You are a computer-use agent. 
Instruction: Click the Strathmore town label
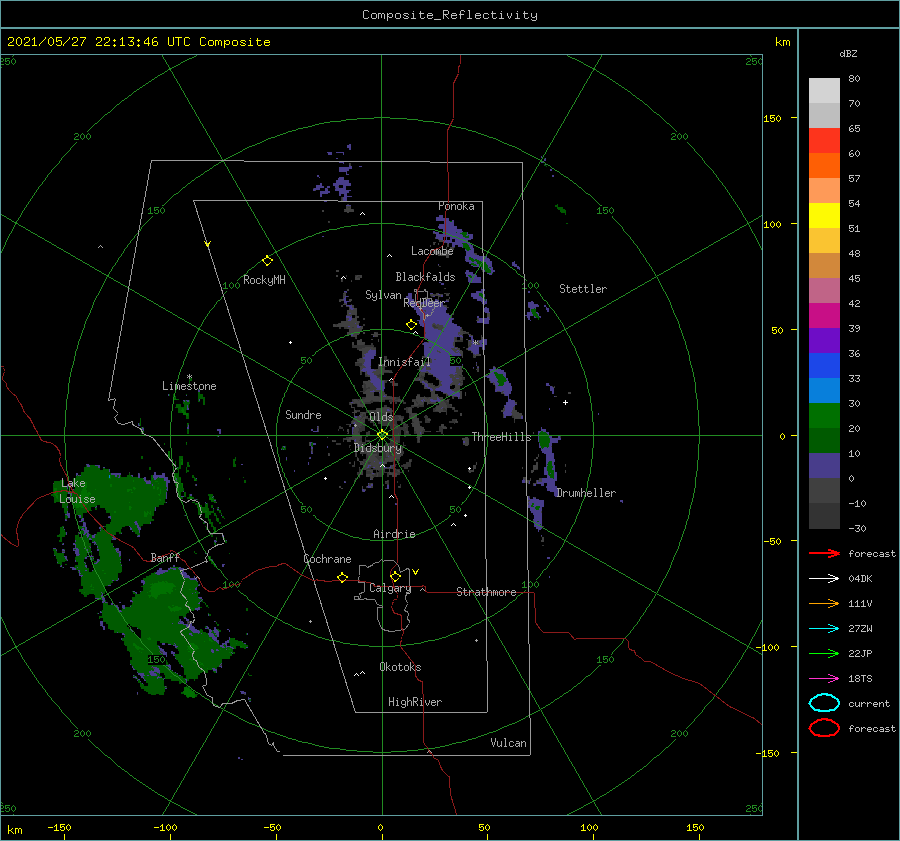pyautogui.click(x=486, y=592)
